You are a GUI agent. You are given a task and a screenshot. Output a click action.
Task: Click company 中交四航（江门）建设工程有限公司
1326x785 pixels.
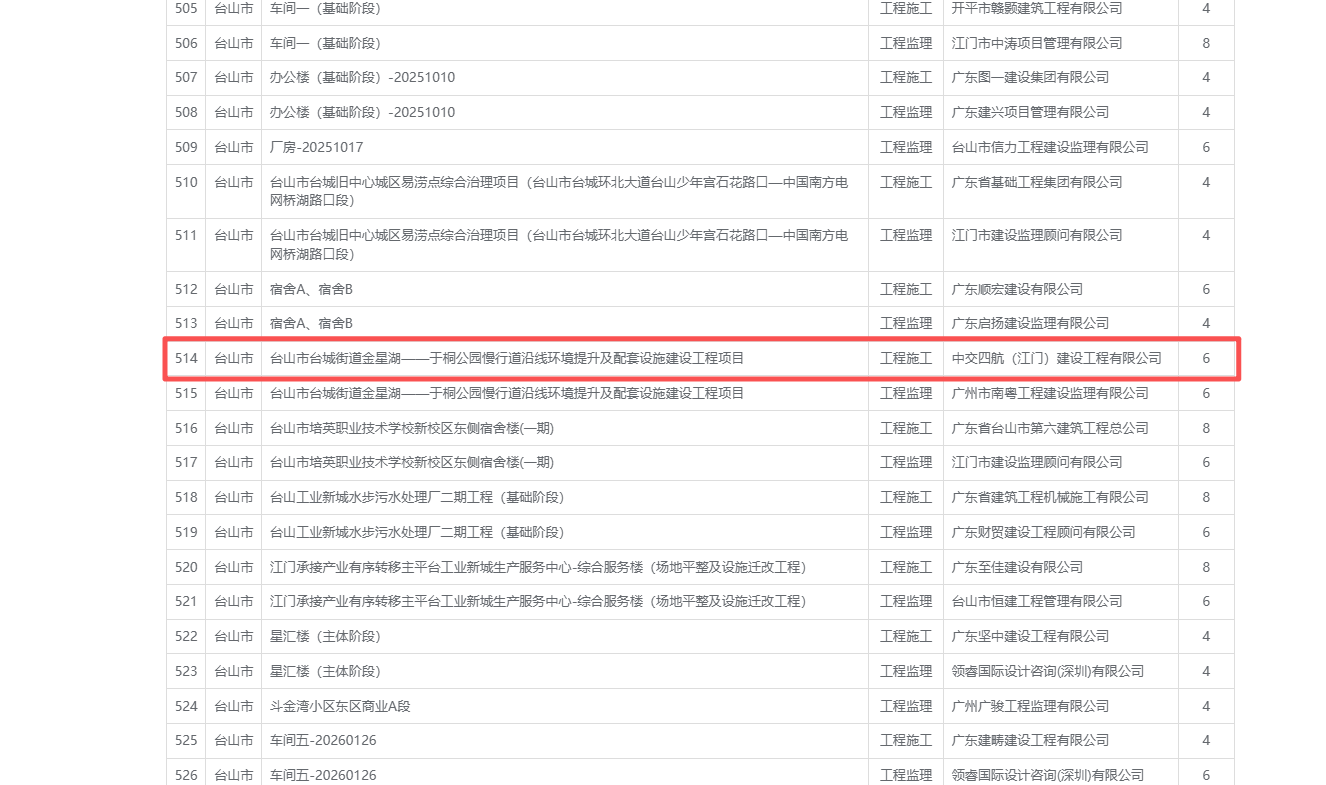tap(1056, 358)
